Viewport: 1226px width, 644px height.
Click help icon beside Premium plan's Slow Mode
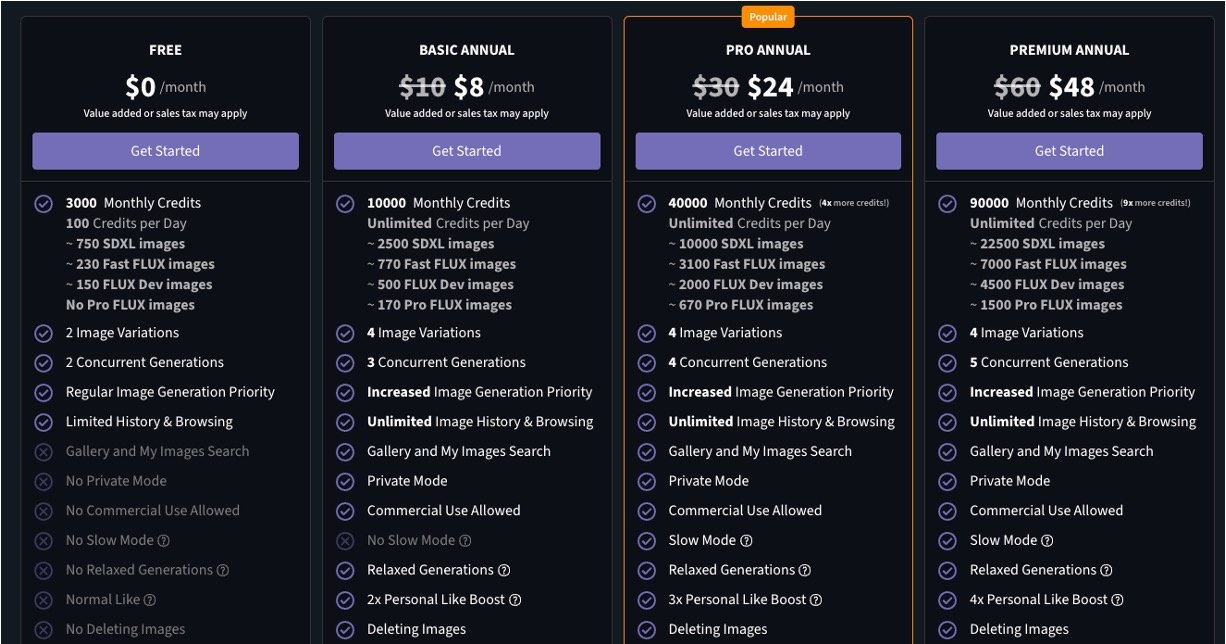tap(1047, 541)
